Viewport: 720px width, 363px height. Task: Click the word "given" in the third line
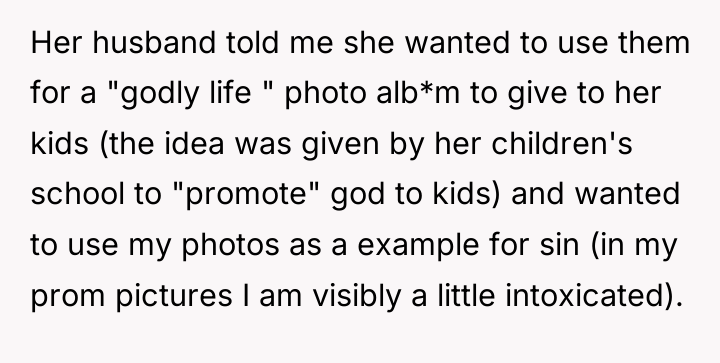tap(340, 145)
